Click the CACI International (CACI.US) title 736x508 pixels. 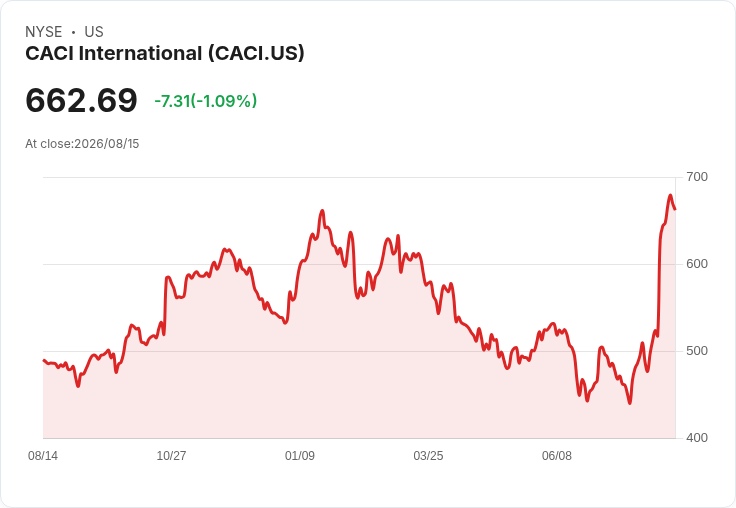(x=165, y=53)
